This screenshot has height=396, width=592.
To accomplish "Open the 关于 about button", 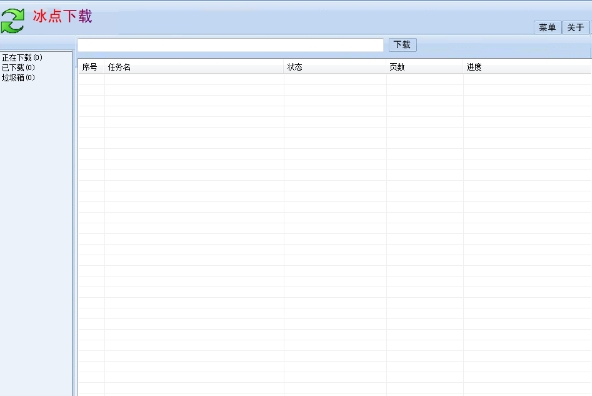I will tap(576, 27).
